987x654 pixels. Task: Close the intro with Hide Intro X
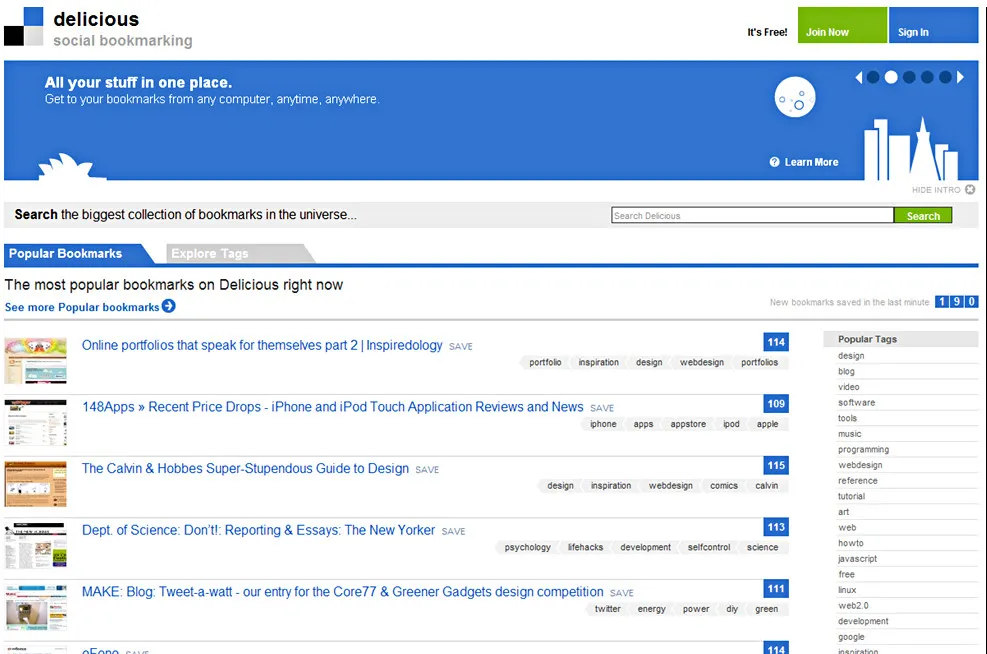pyautogui.click(x=970, y=189)
